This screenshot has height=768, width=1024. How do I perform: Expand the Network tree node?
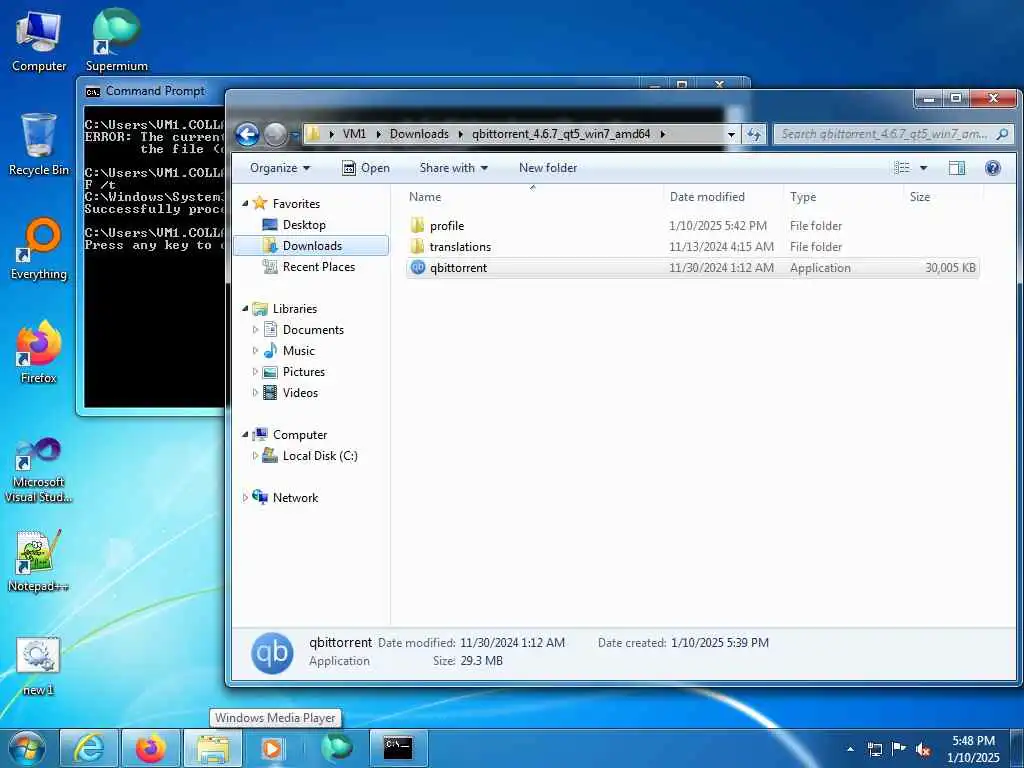click(245, 498)
